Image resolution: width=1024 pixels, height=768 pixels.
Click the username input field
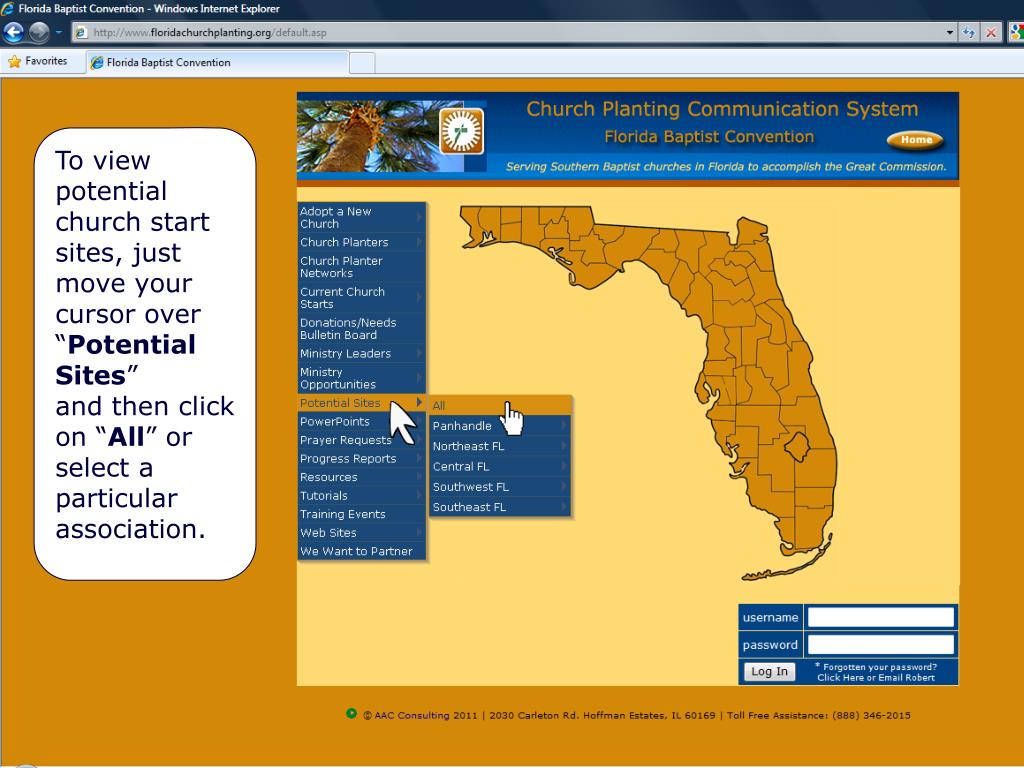pyautogui.click(x=880, y=617)
